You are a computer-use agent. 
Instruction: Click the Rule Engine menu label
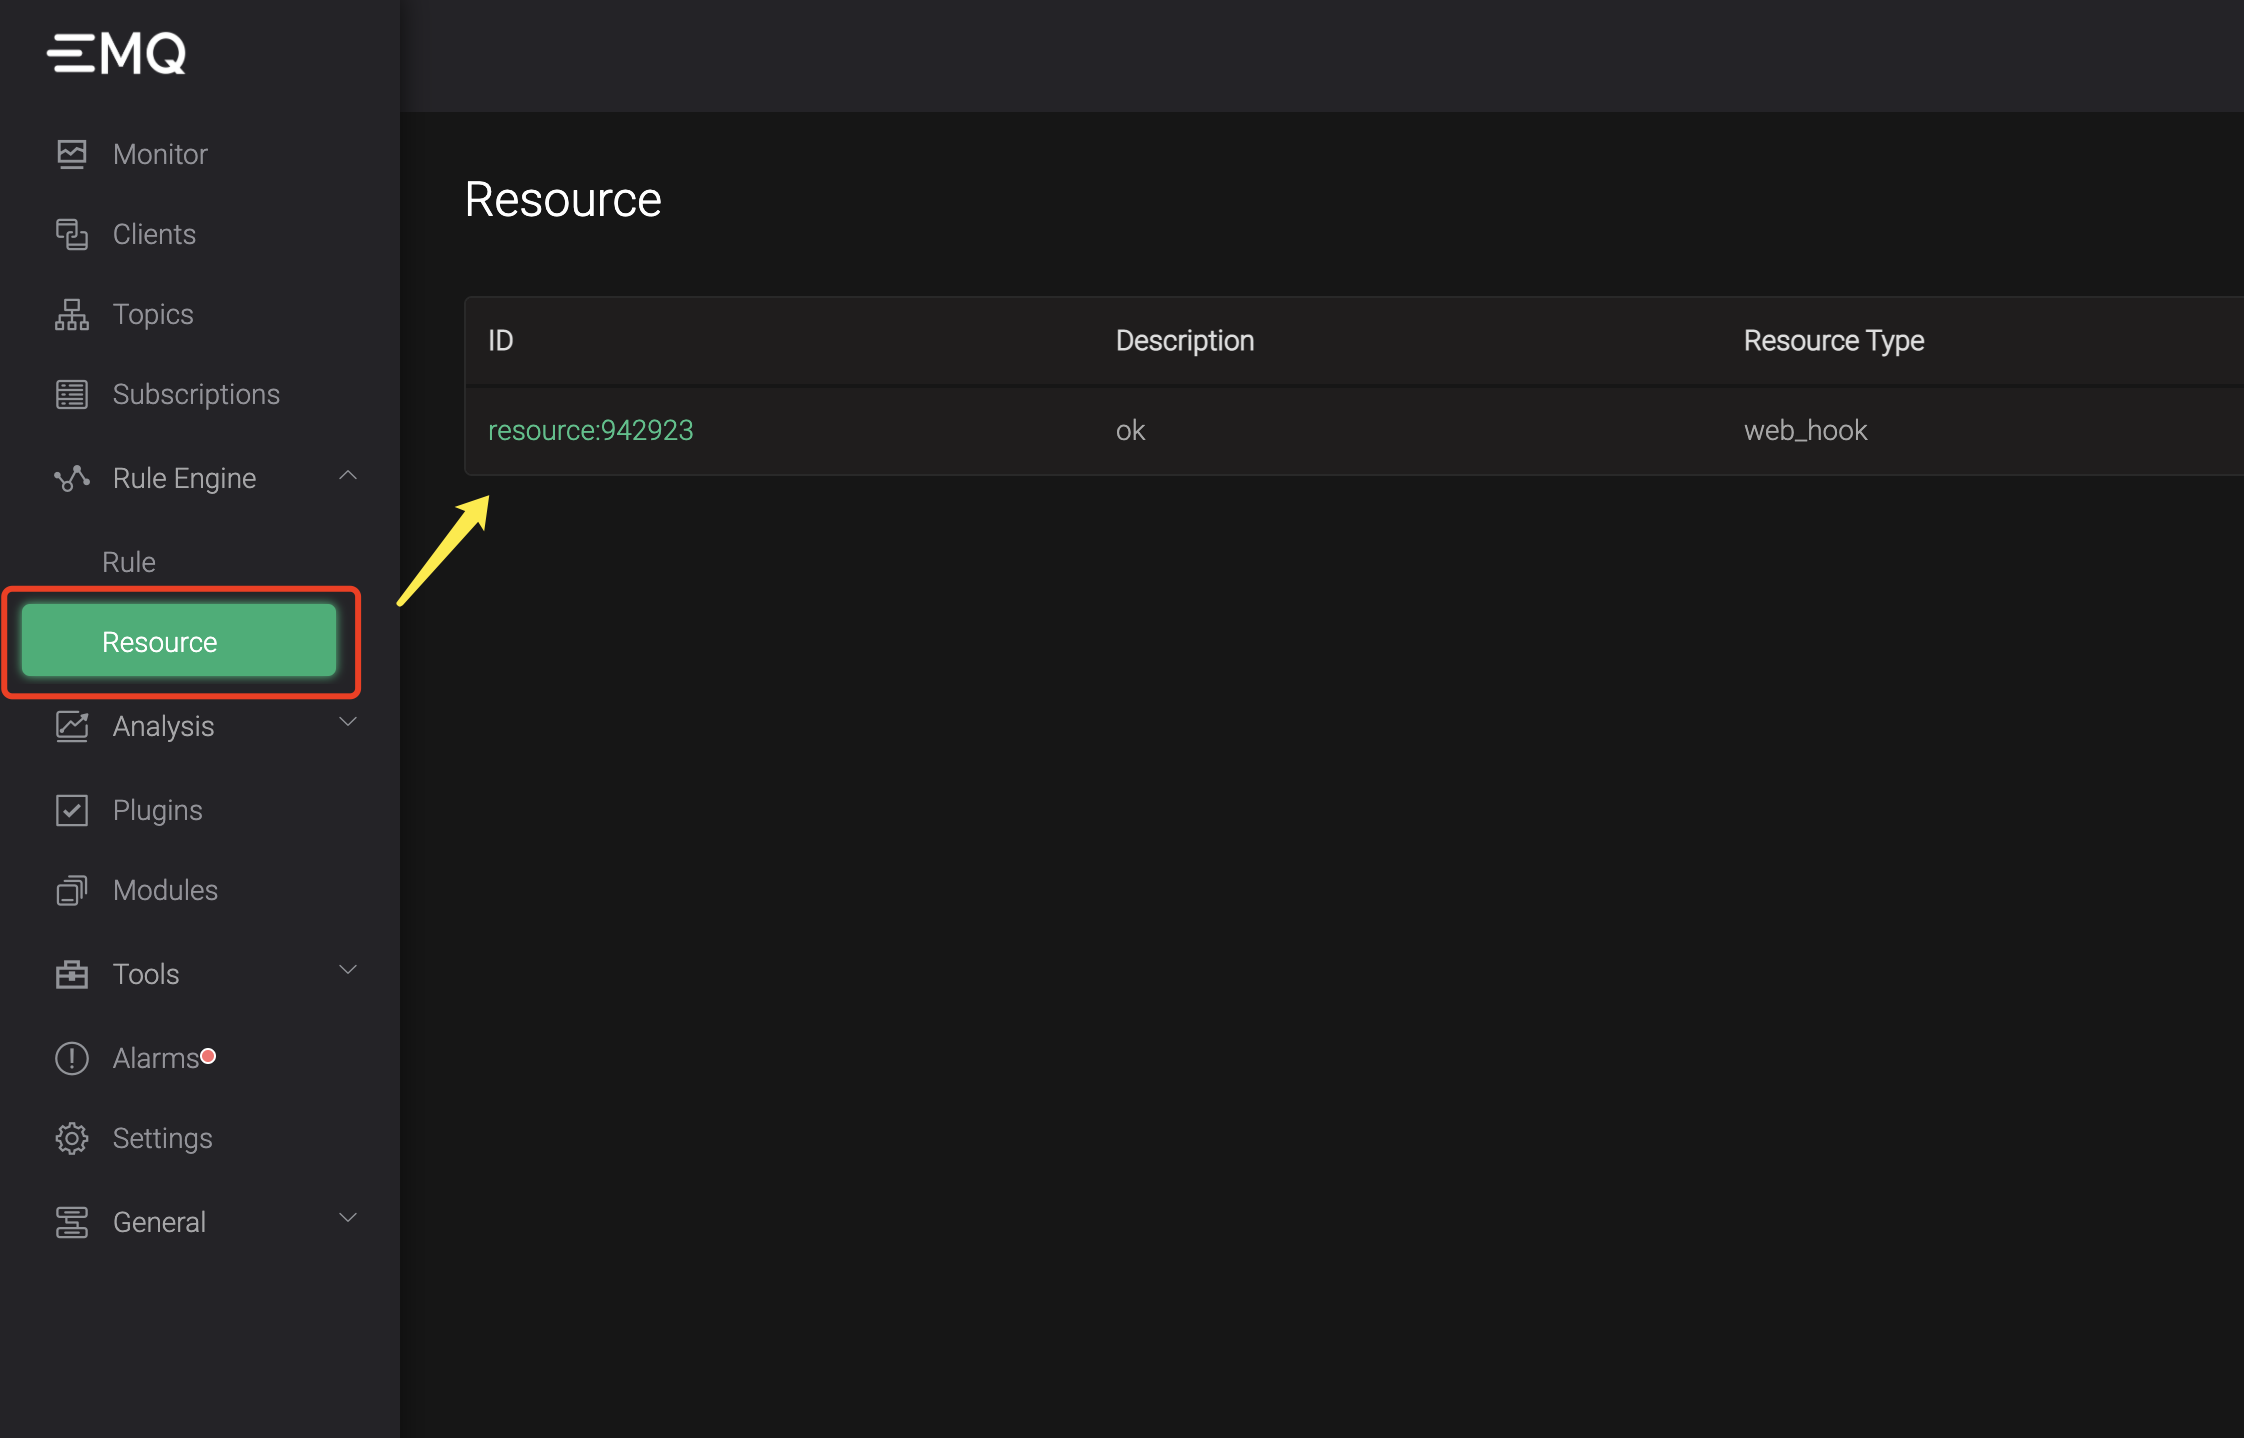(185, 478)
